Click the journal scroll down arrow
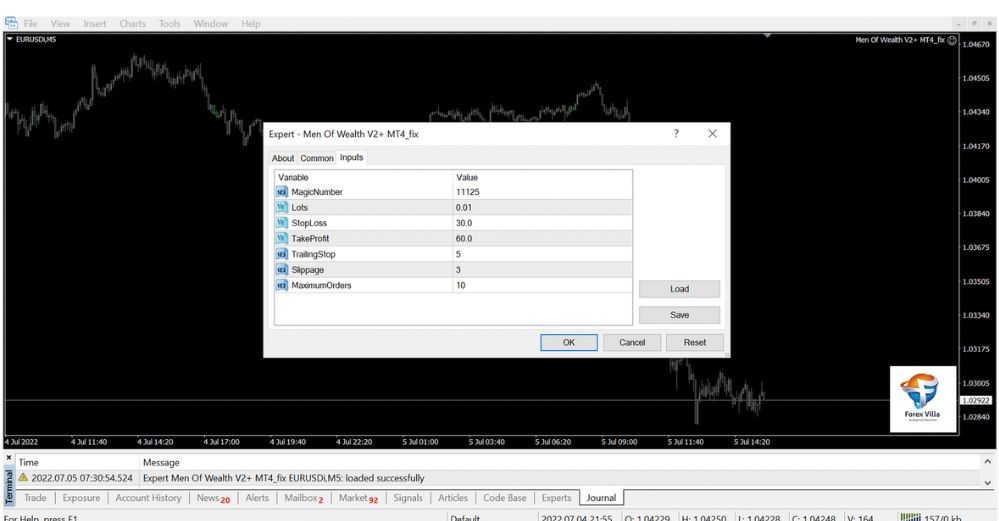This screenshot has height=521, width=999. click(987, 482)
